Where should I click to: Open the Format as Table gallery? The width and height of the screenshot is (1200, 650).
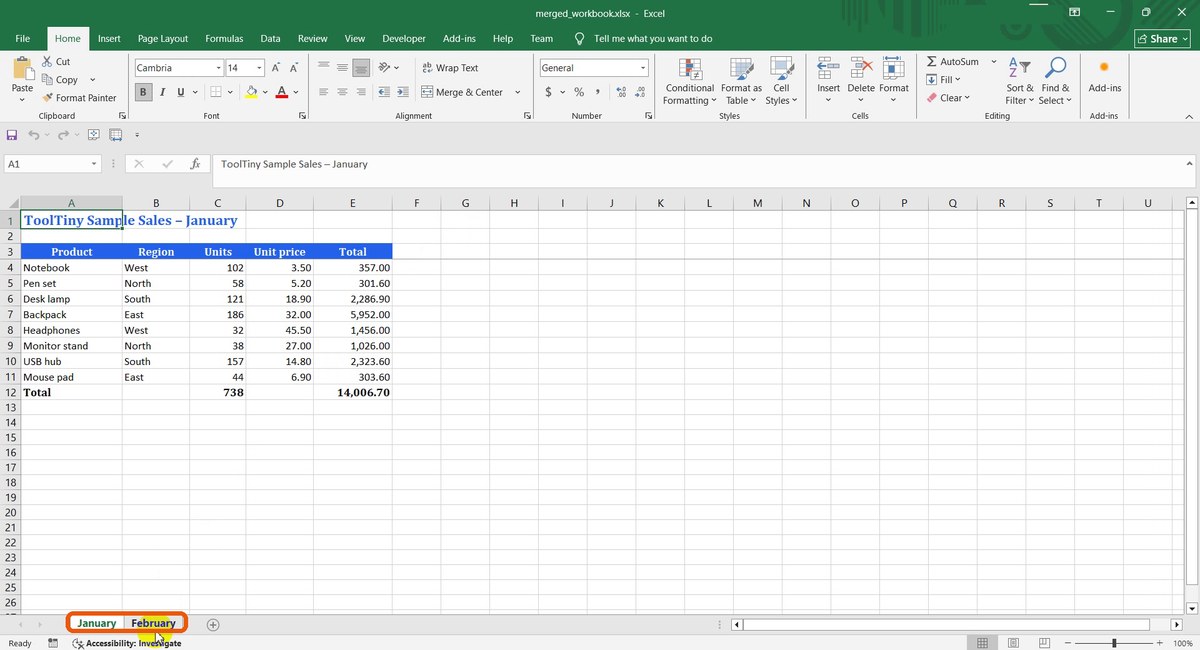(x=741, y=80)
